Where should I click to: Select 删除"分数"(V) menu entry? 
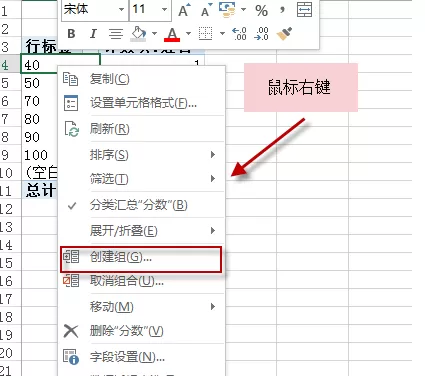(x=141, y=331)
